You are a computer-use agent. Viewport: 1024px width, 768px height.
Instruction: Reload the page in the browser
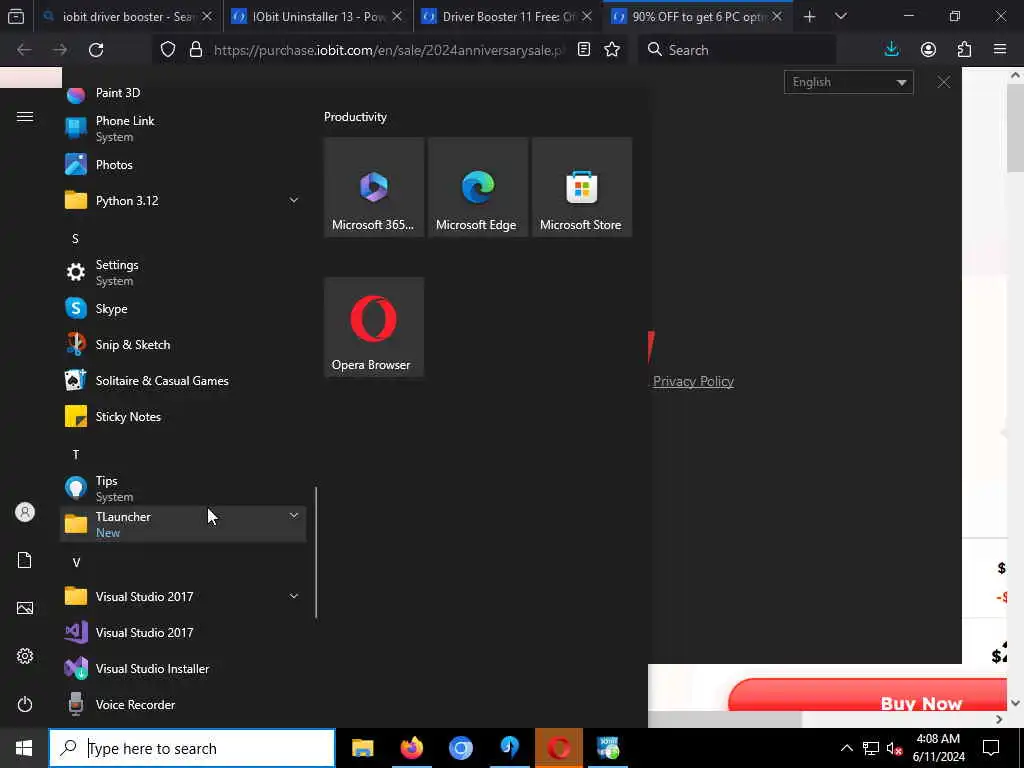click(x=96, y=50)
